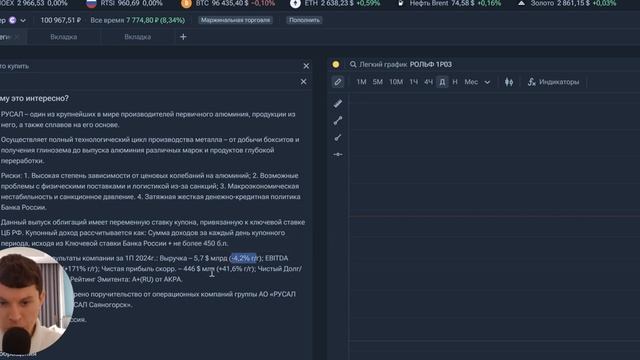Image resolution: width=640 pixels, height=360 pixels.
Task: Expand the timeframe dropdown chevron after Мес
Action: coord(487,82)
